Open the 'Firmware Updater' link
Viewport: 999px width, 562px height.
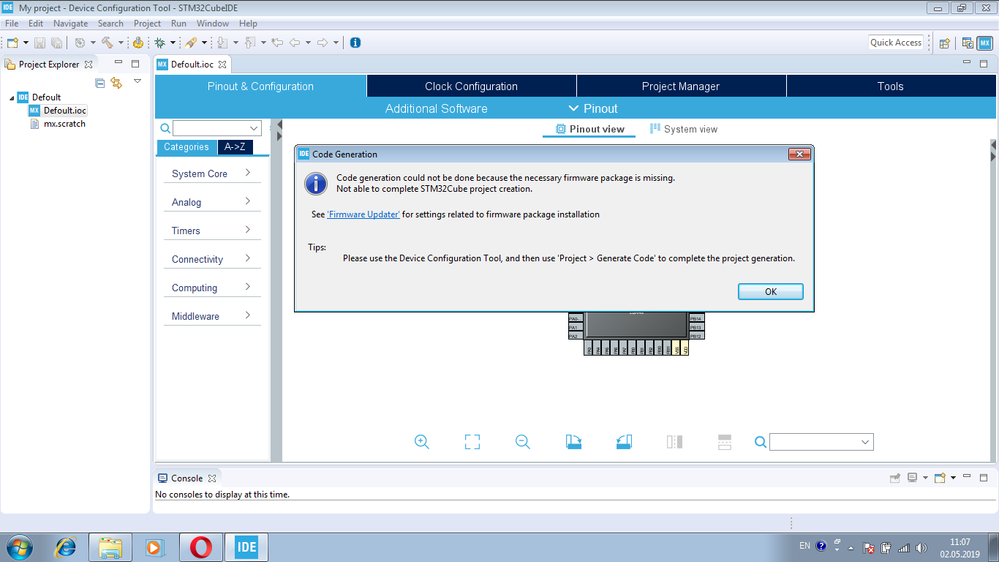(x=363, y=215)
